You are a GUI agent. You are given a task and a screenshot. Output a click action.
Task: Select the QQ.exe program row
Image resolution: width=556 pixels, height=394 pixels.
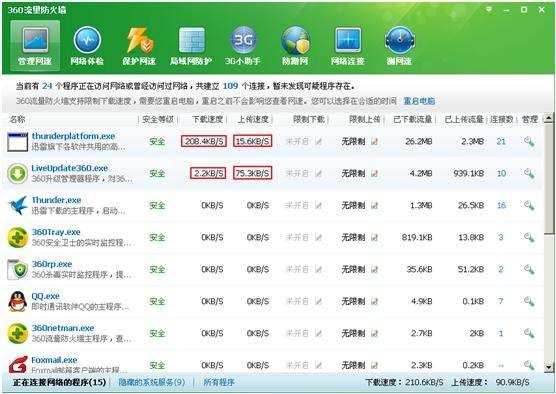[273, 301]
